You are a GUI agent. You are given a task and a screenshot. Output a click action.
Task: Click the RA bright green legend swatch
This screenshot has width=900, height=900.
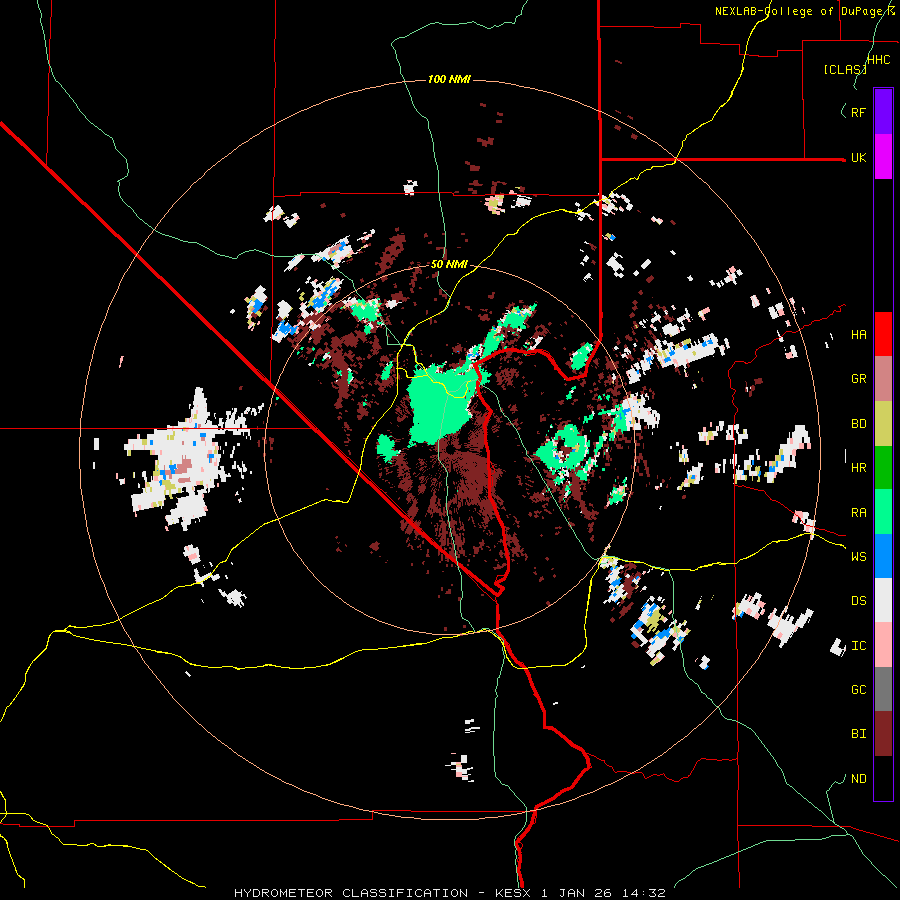883,512
